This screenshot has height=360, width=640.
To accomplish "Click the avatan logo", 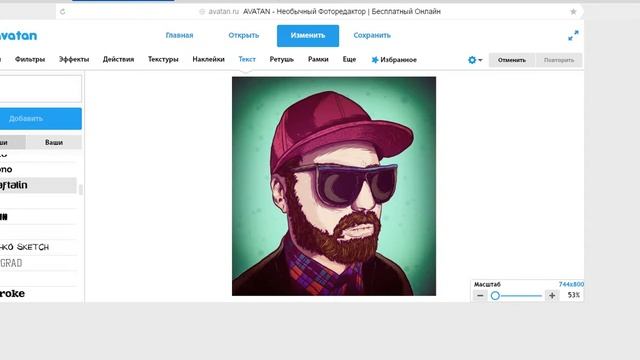I will click(x=18, y=36).
